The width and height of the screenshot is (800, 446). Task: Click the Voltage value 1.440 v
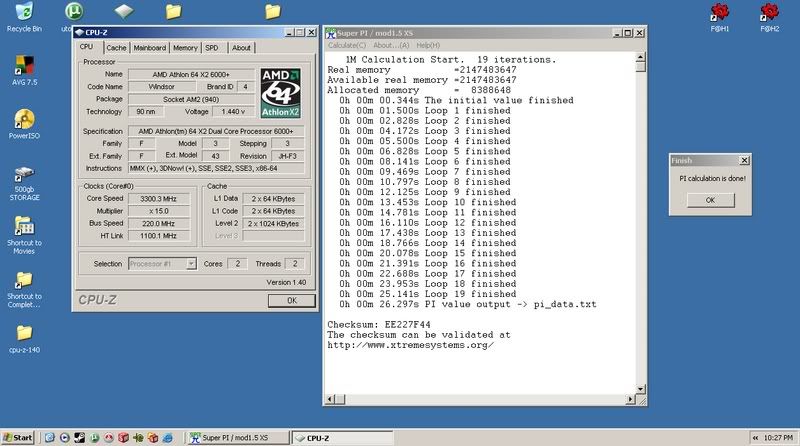pyautogui.click(x=233, y=111)
